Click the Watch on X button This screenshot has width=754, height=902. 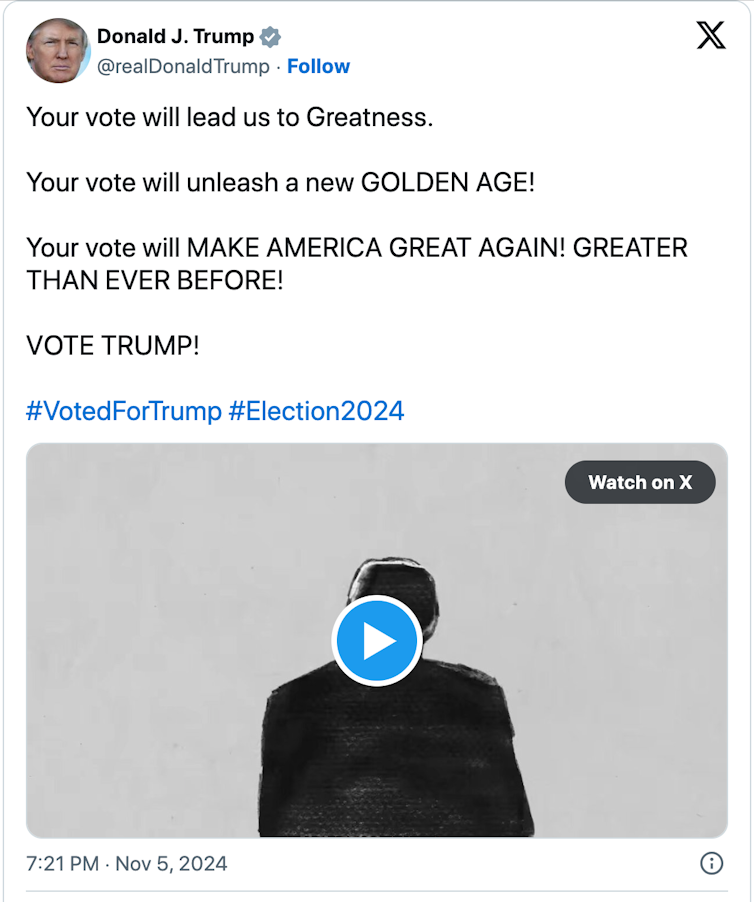coord(640,482)
